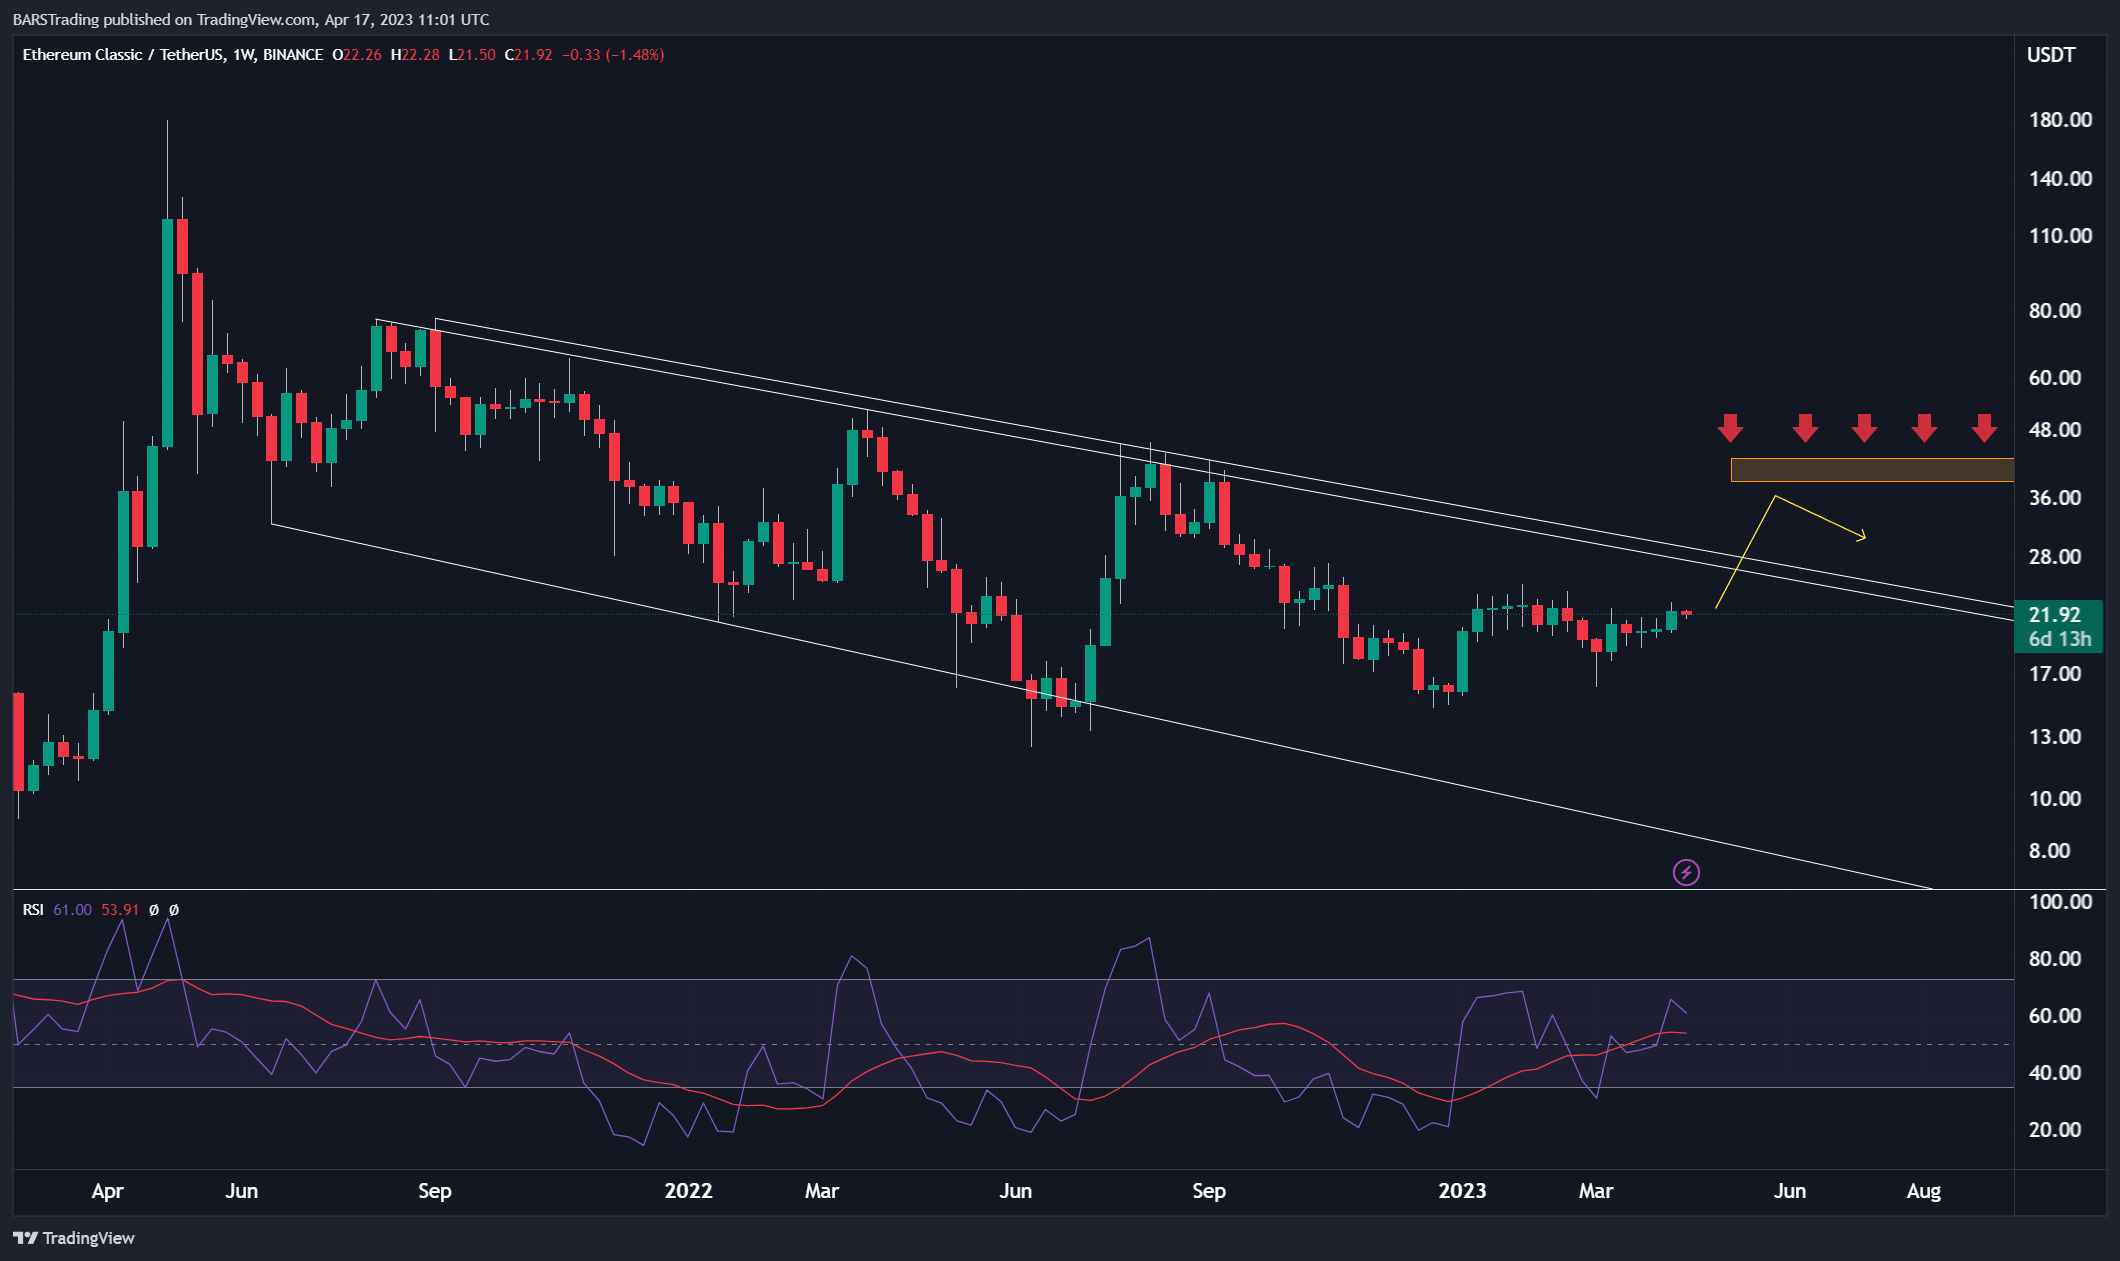Select the high value H22.28
This screenshot has width=2120, height=1261.
[x=415, y=55]
